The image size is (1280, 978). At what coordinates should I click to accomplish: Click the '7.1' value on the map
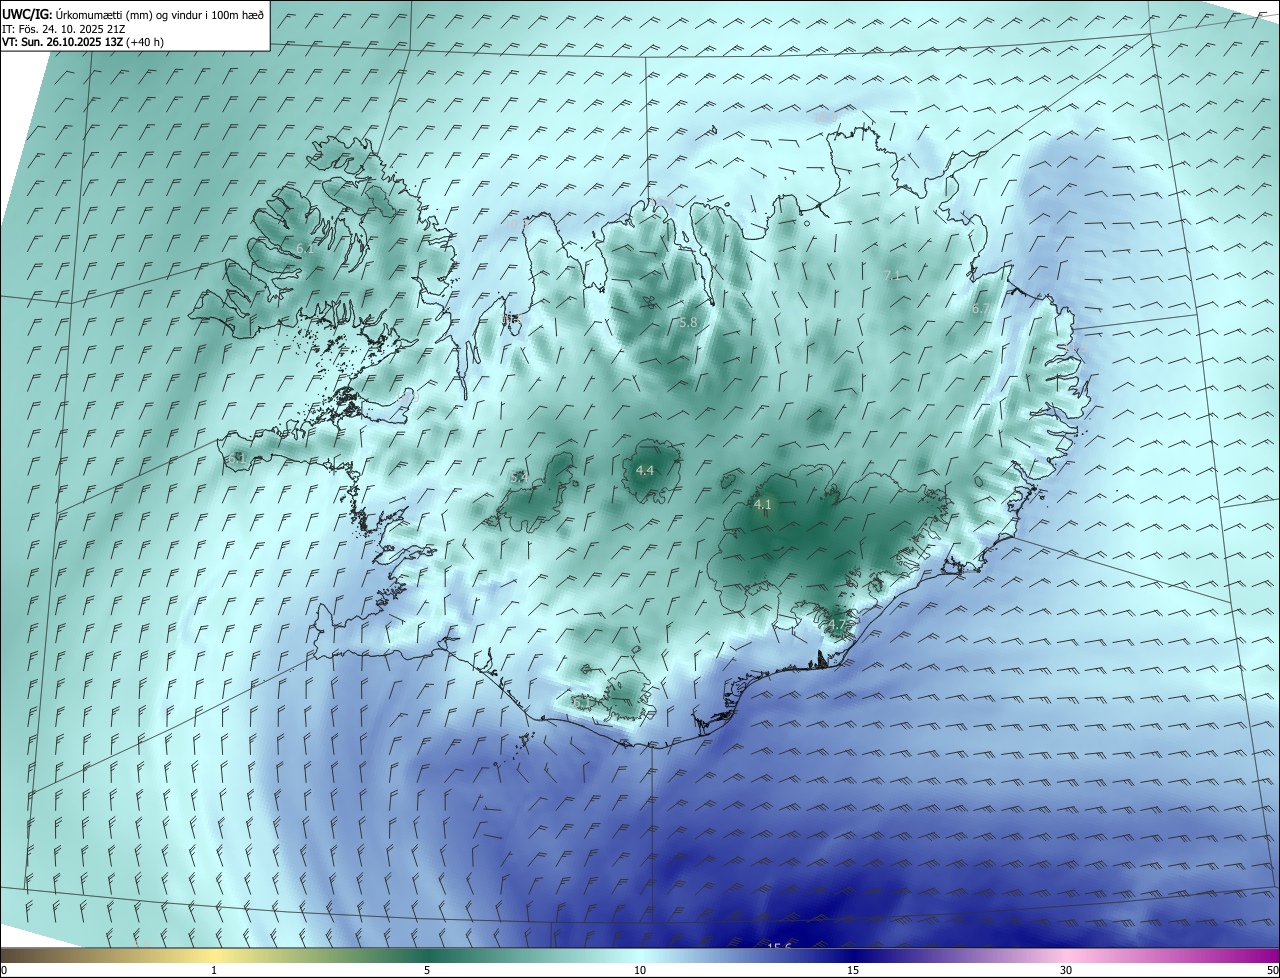[892, 275]
